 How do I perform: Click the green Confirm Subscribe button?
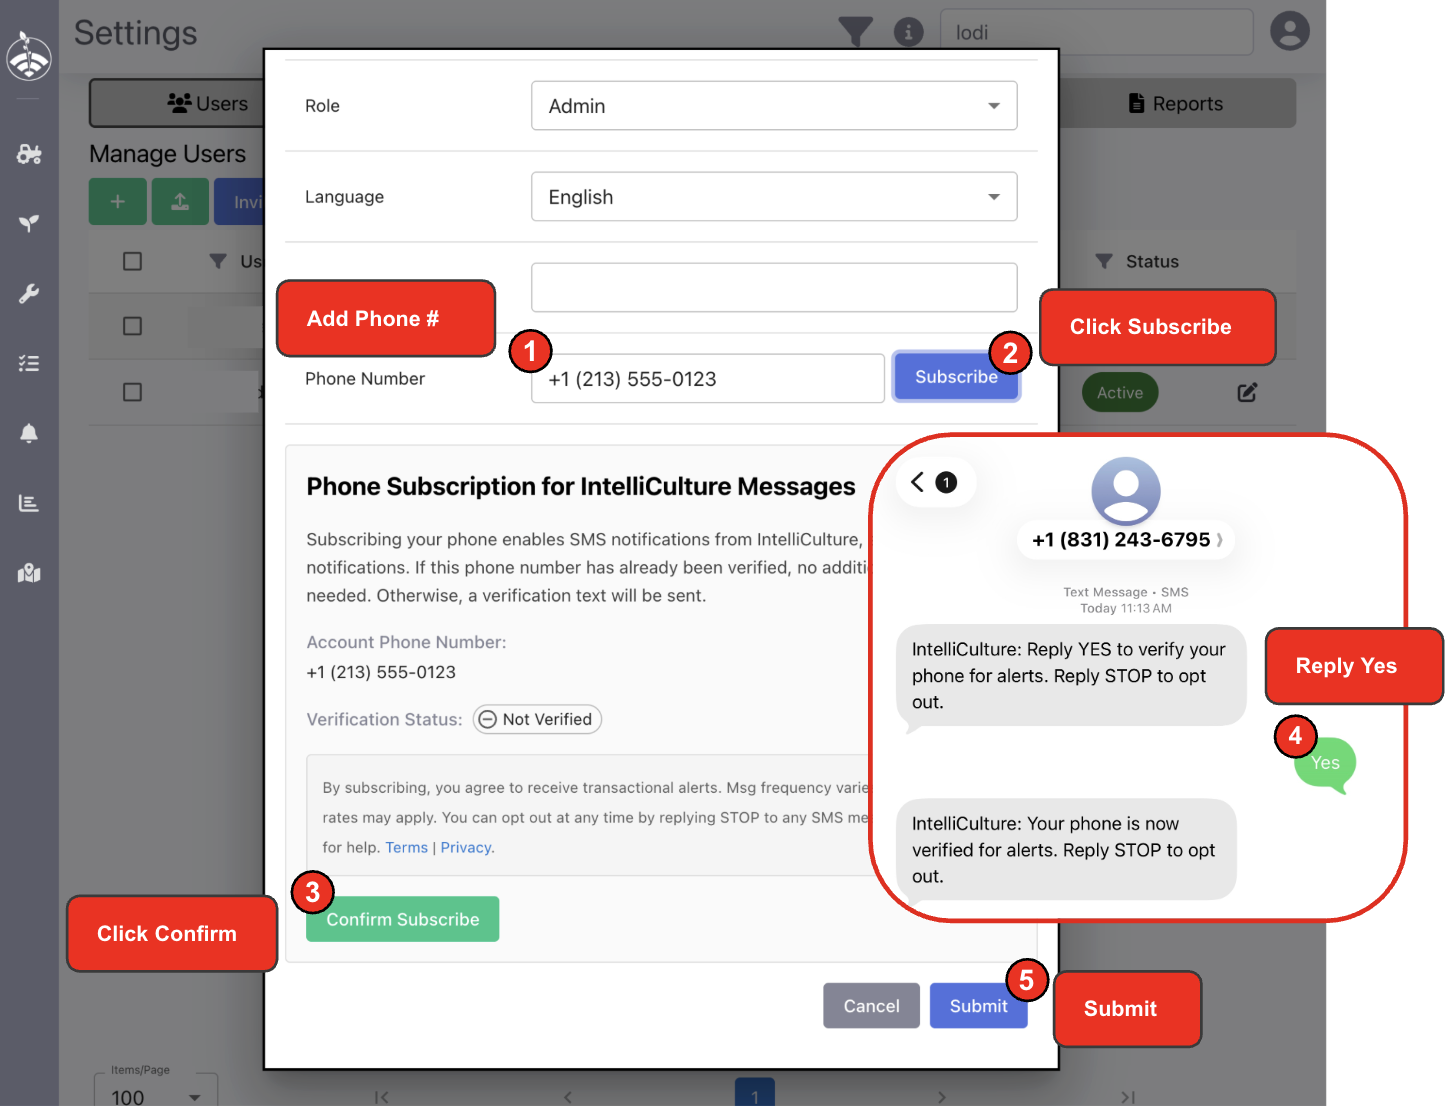click(402, 919)
